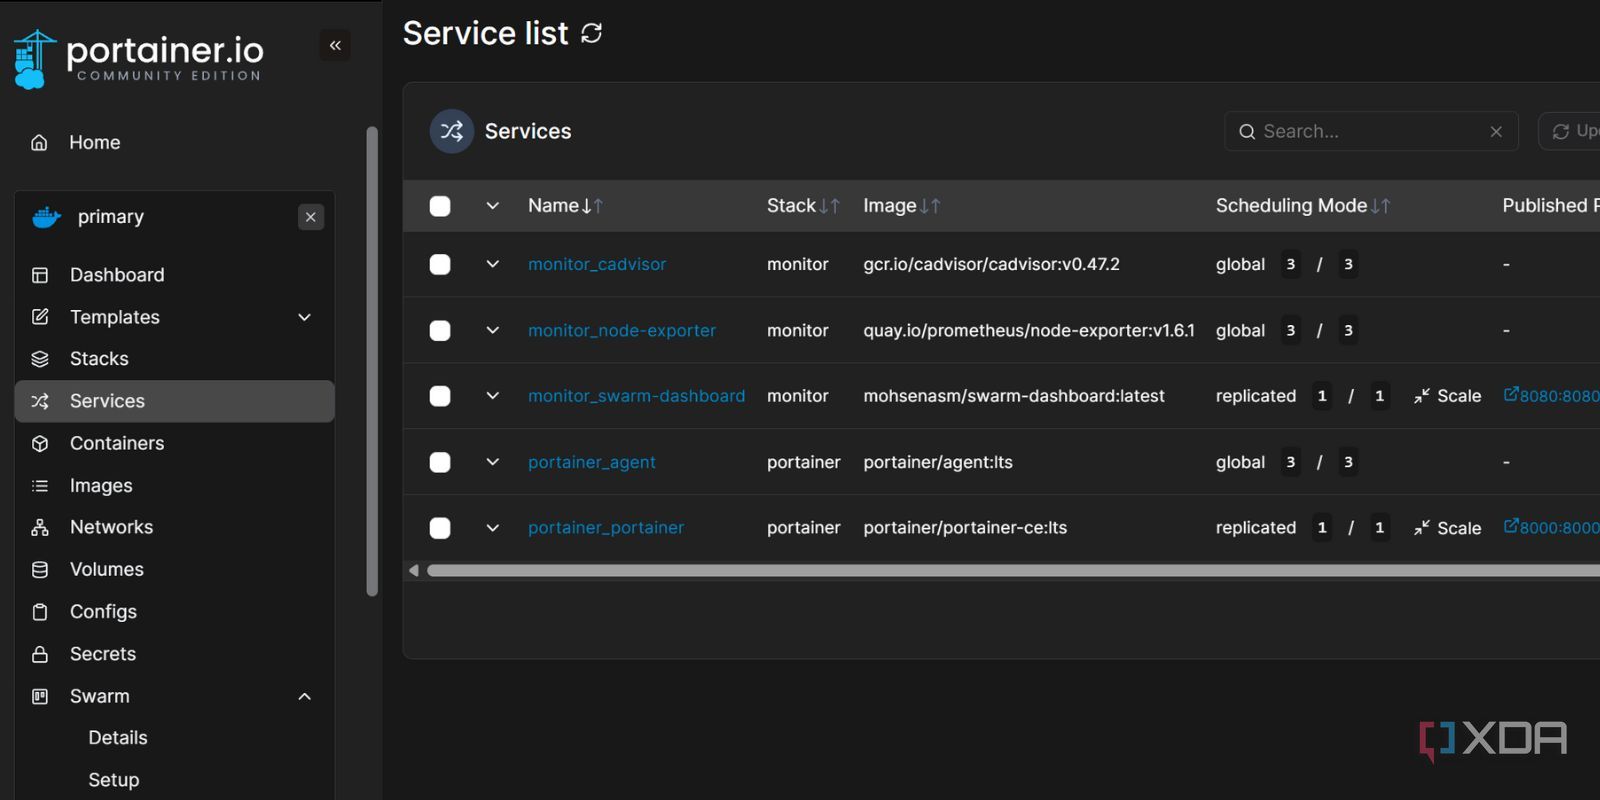
Task: Click the Networks icon in sidebar
Action: [40, 527]
